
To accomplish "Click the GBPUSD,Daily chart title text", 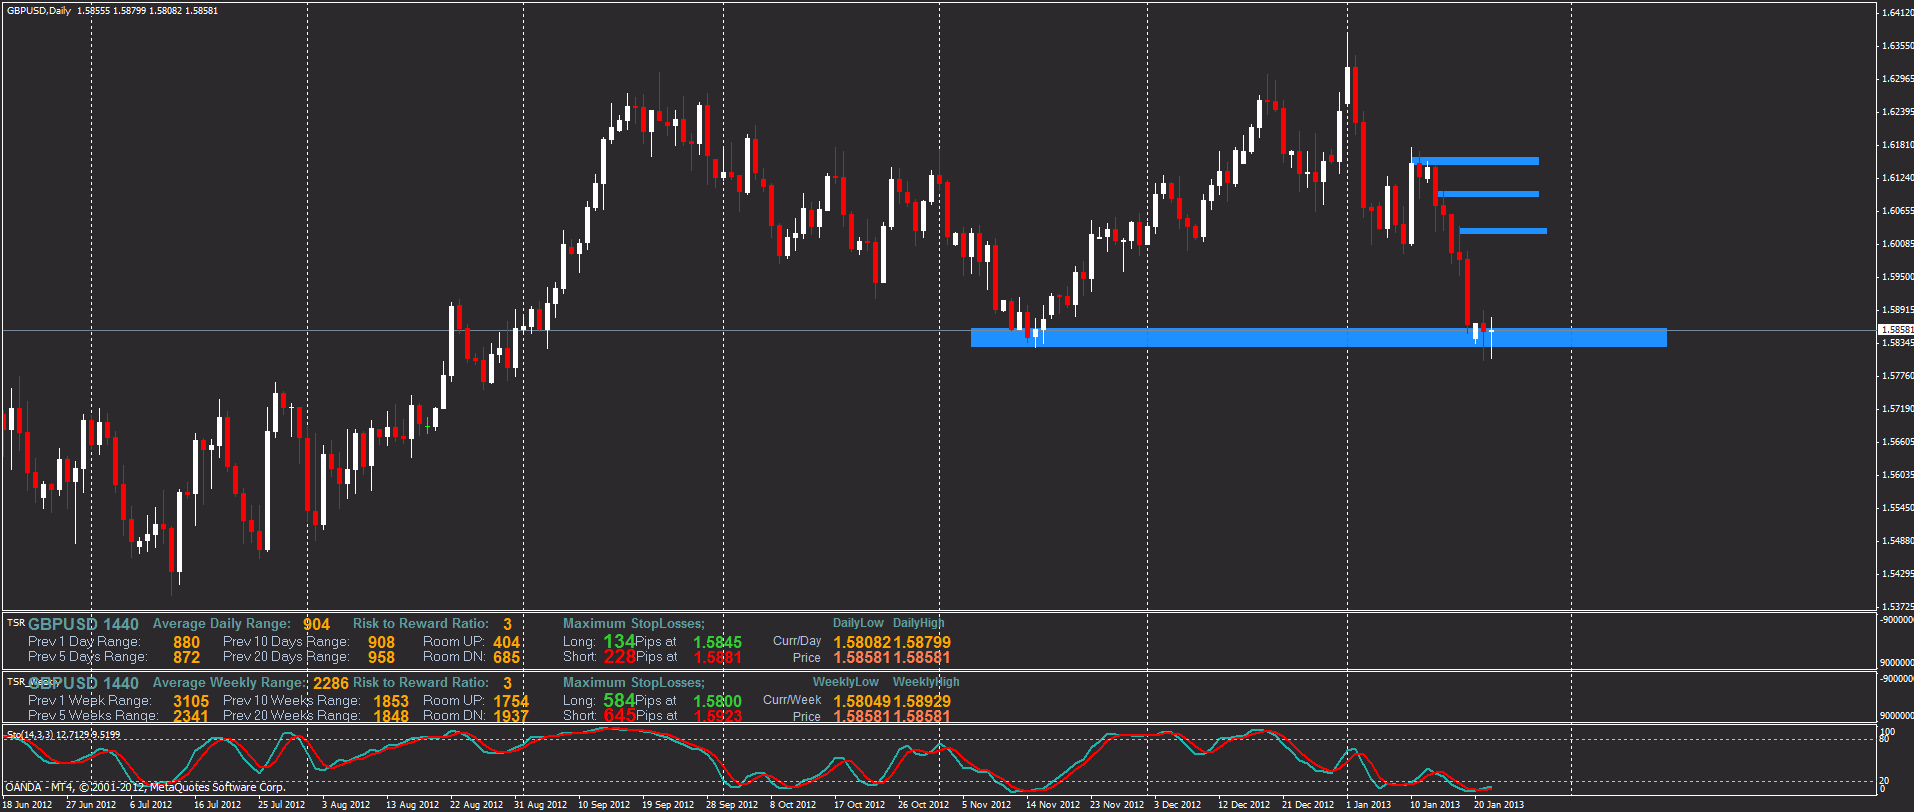I will coord(38,11).
